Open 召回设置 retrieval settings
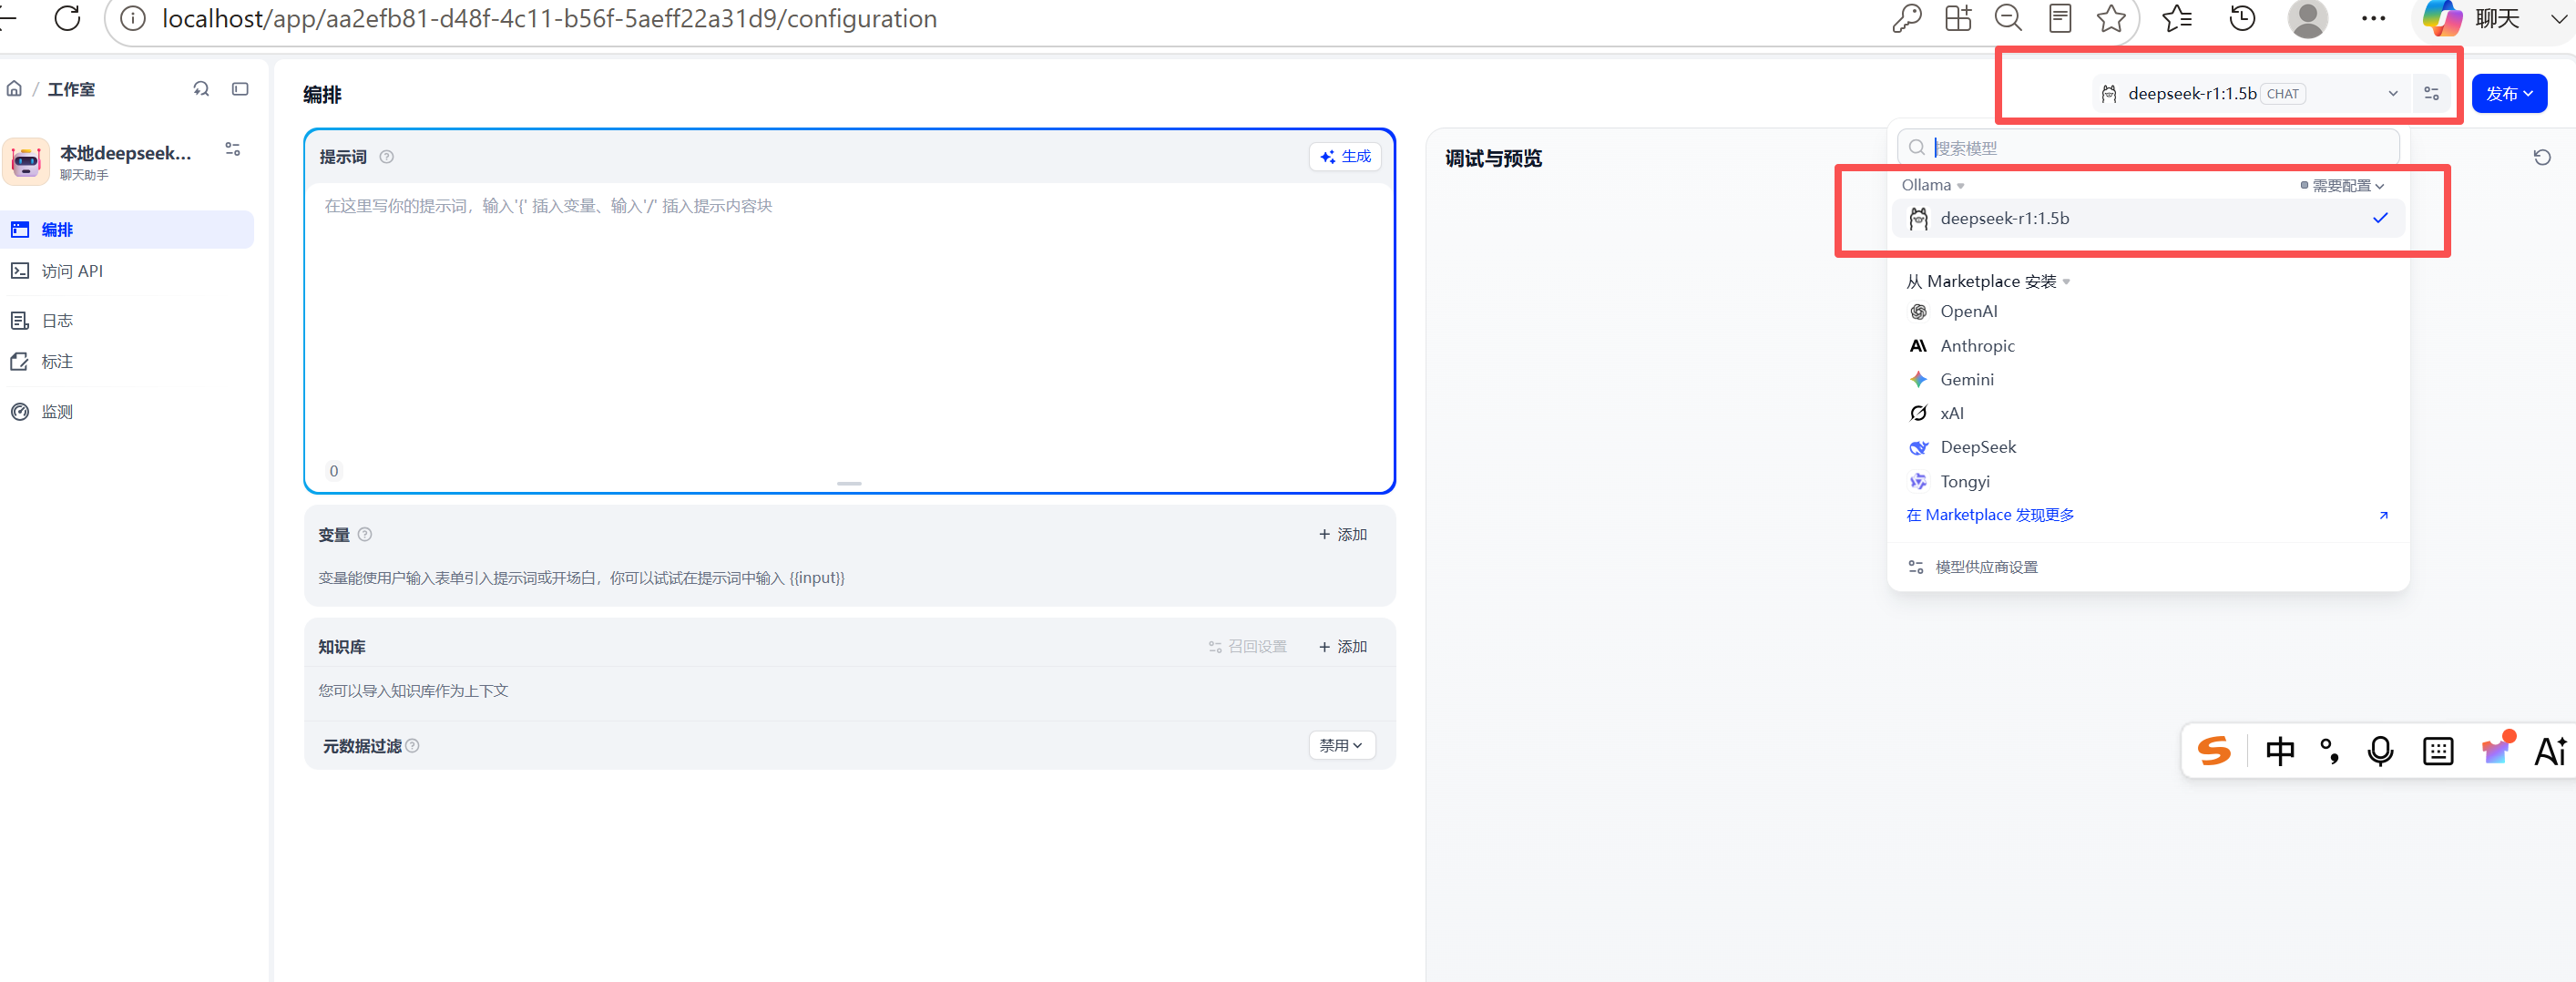The width and height of the screenshot is (2576, 982). point(1247,647)
